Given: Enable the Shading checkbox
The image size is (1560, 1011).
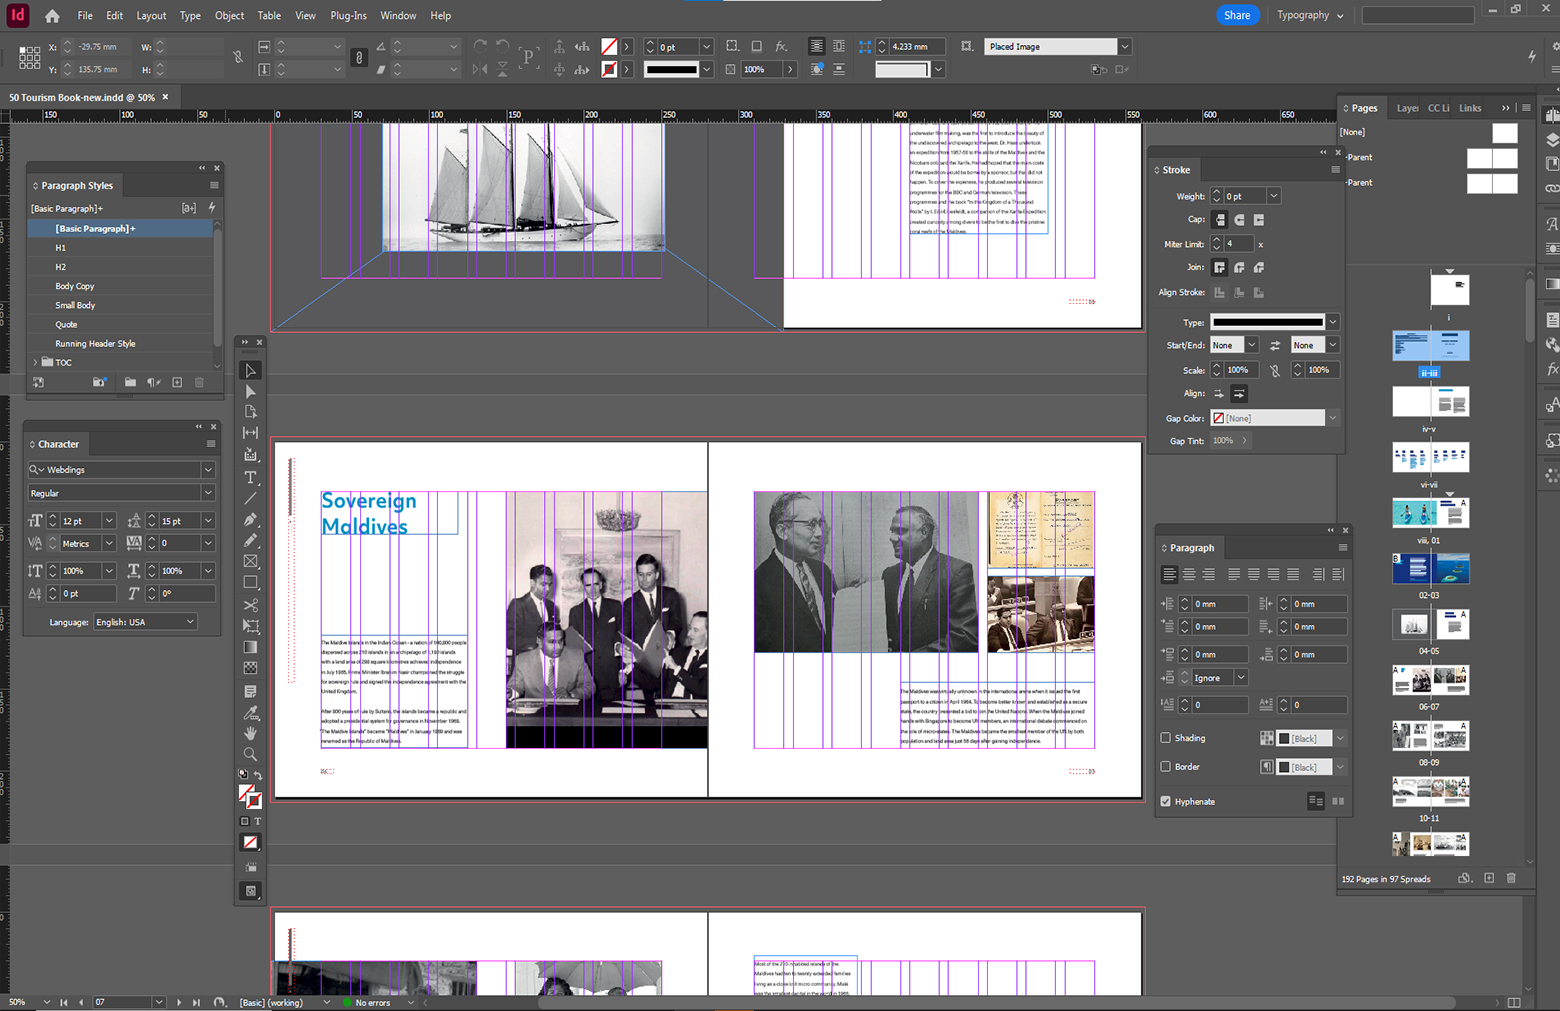Looking at the screenshot, I should click(1166, 738).
